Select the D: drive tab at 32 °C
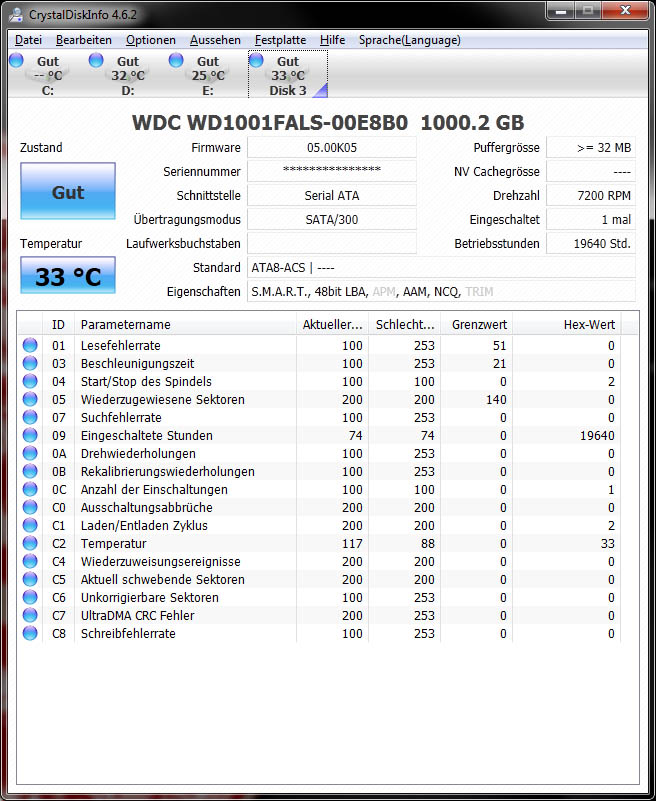The height and width of the screenshot is (801, 656). coord(128,75)
